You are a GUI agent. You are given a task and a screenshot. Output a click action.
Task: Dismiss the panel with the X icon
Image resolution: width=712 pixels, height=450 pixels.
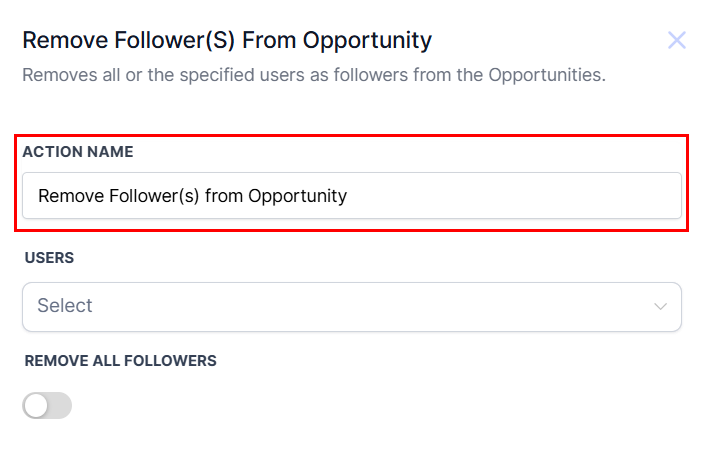coord(677,40)
